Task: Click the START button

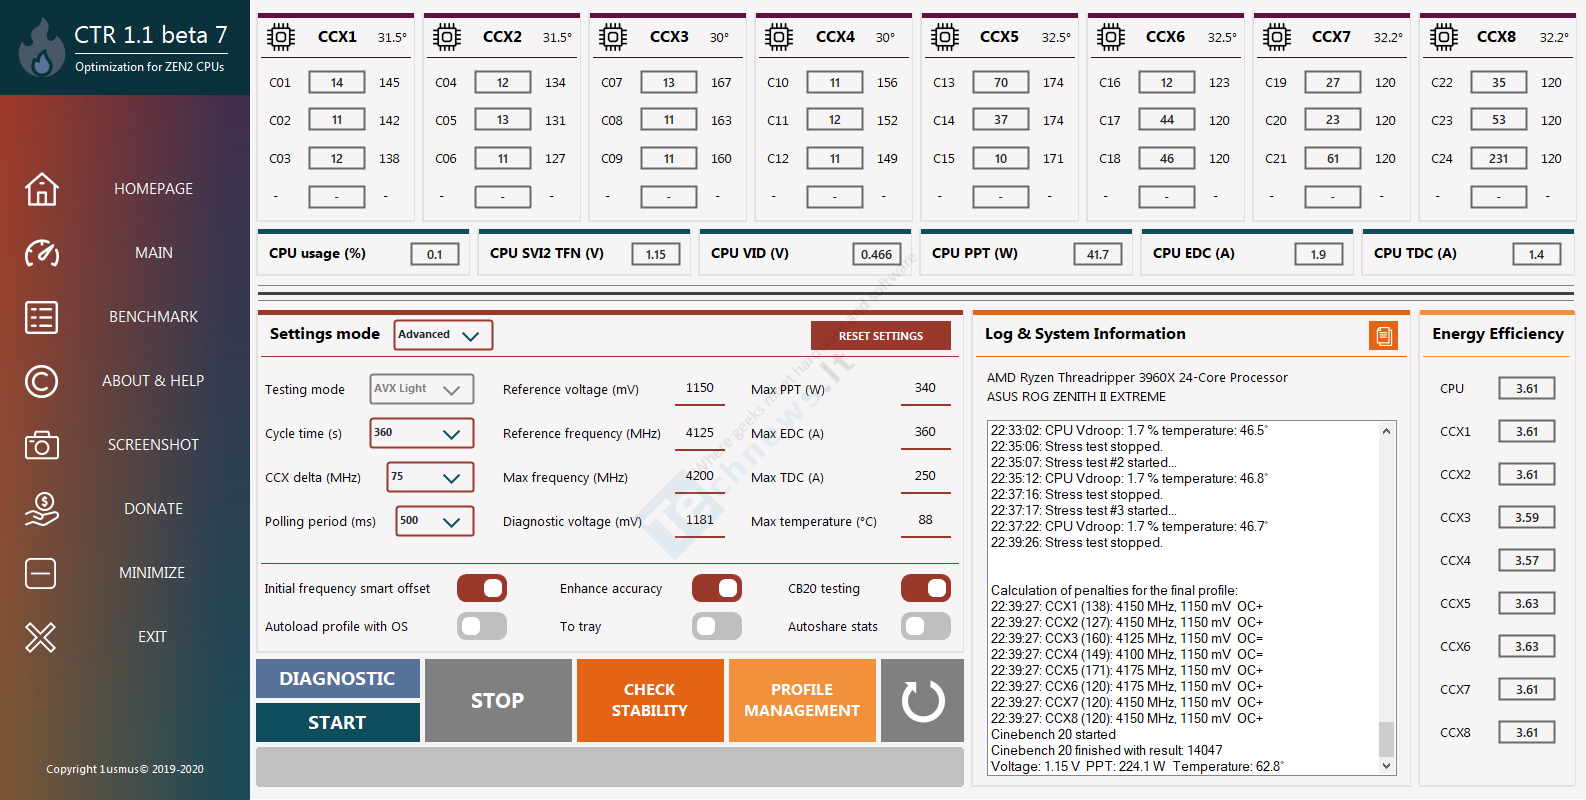Action: pos(338,722)
